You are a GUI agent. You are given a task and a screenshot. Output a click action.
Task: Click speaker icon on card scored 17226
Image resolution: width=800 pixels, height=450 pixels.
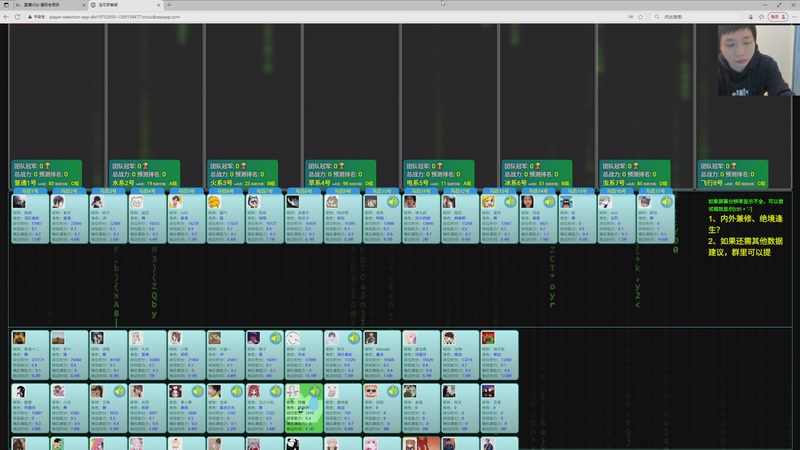354,338
